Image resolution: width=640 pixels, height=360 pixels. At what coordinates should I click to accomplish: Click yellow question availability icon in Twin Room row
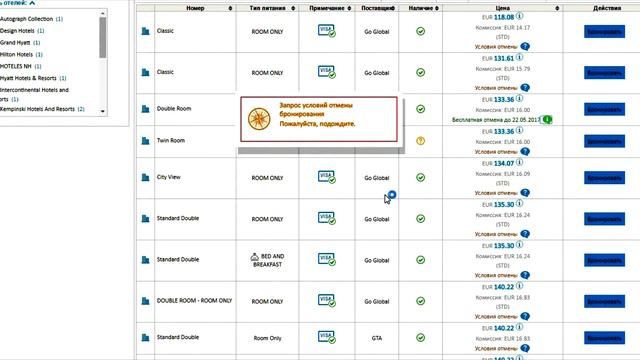[420, 141]
